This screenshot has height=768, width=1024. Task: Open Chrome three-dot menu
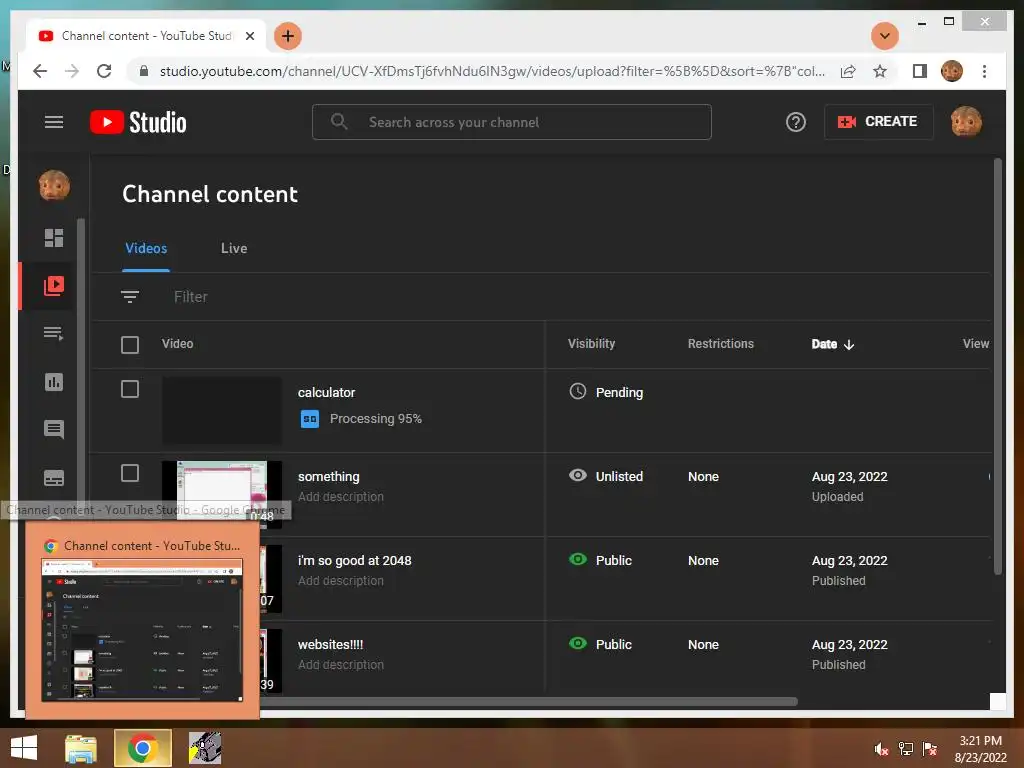[x=984, y=71]
